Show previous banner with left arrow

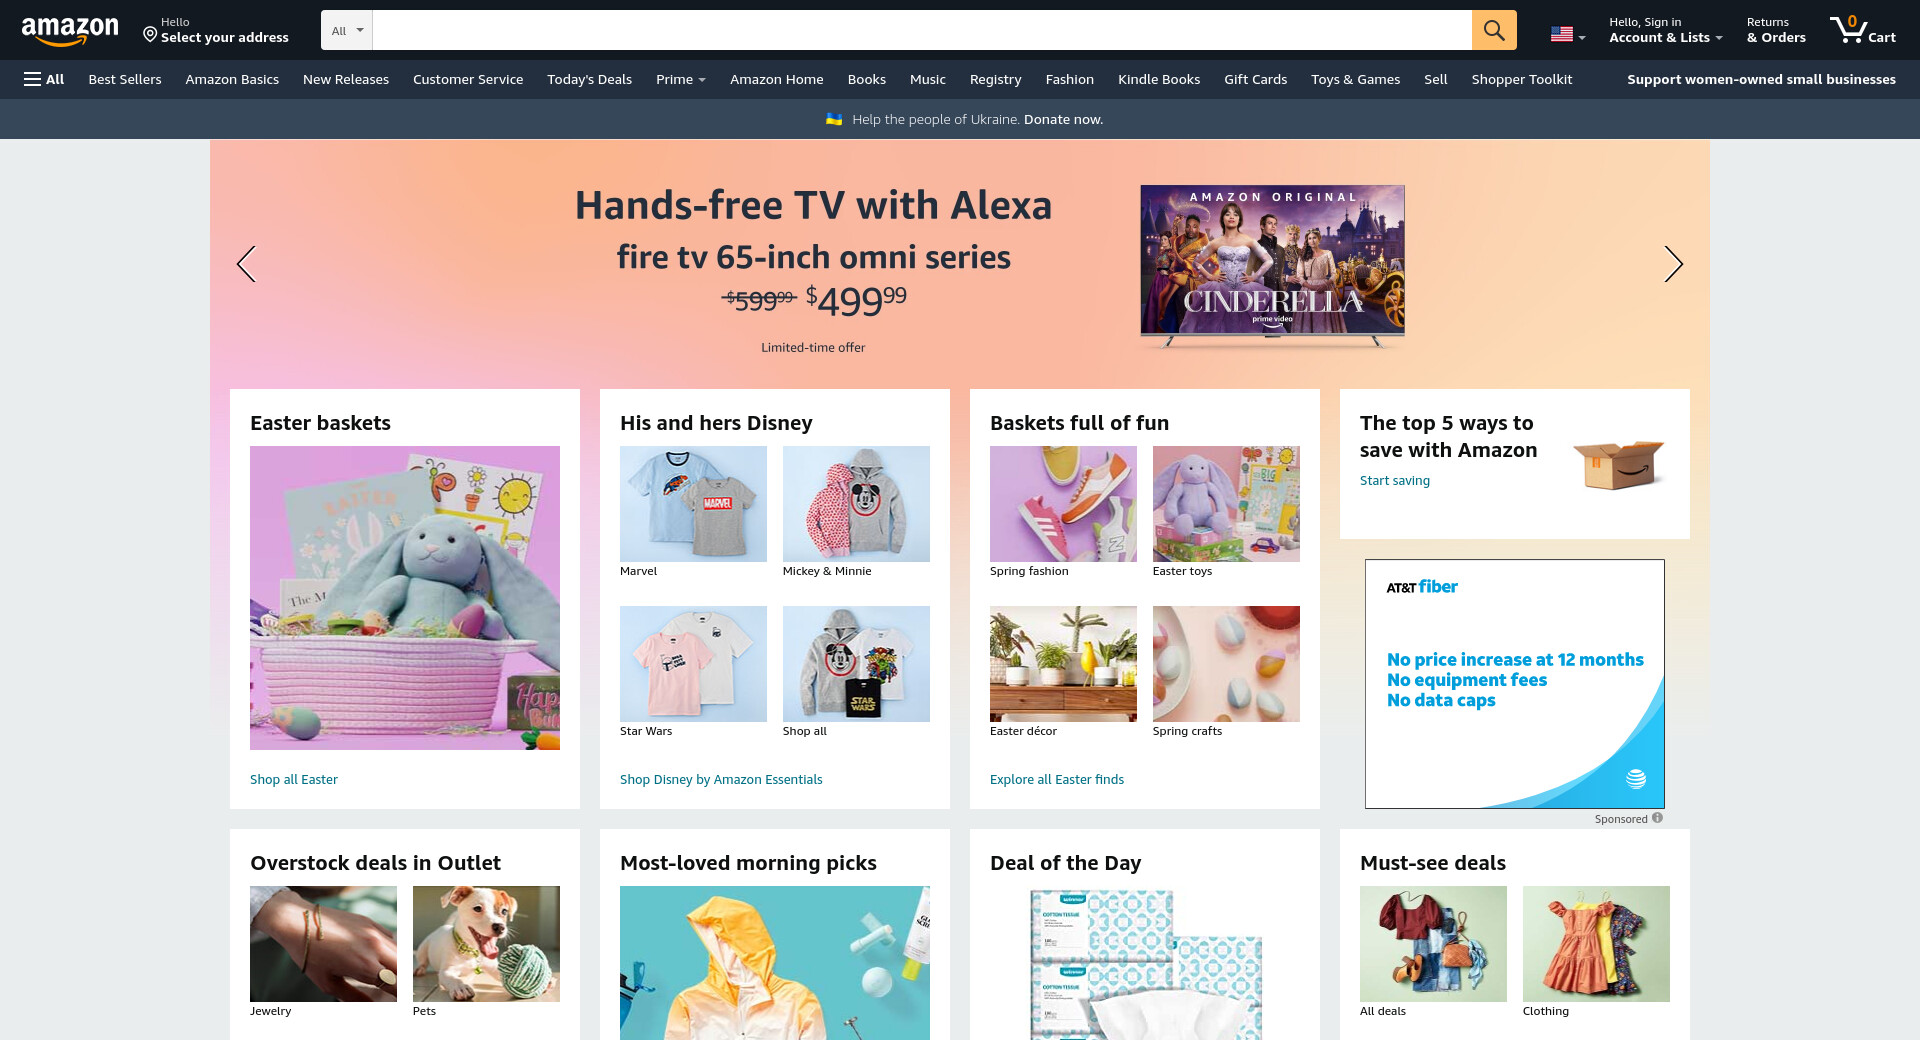246,264
